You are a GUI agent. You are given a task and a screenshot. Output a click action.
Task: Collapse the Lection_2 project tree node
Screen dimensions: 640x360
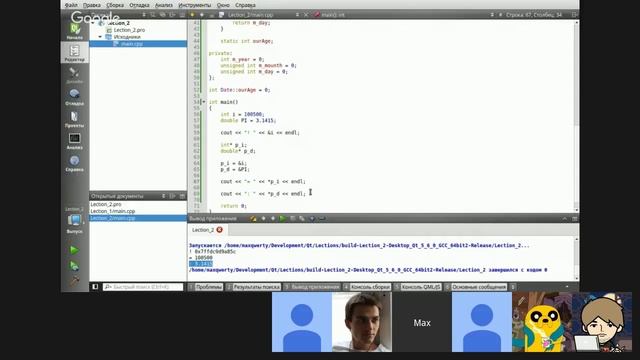93,23
